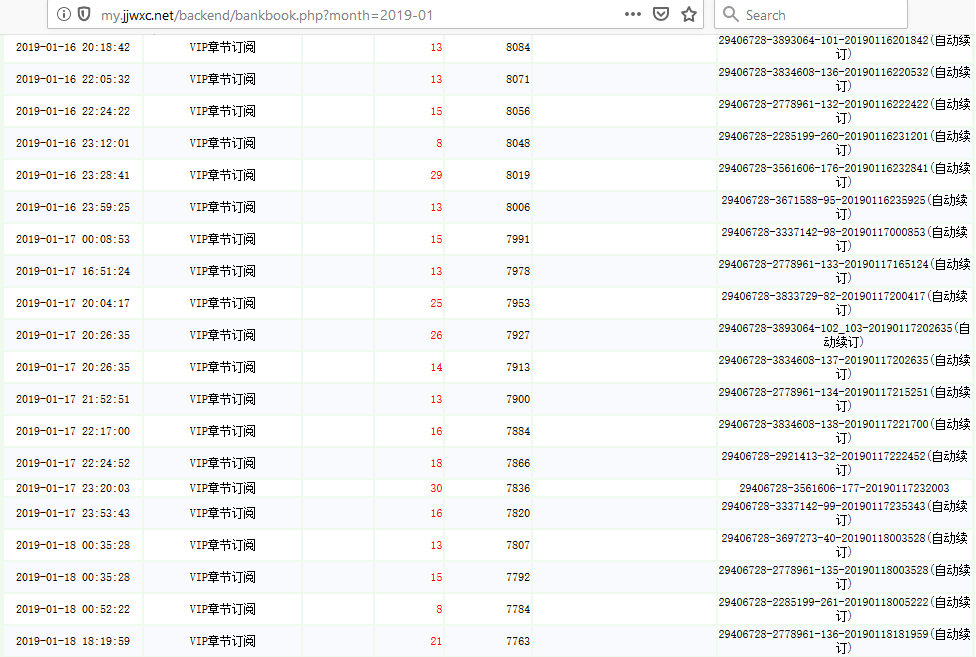
Task: Click balance value 7763
Action: pyautogui.click(x=518, y=641)
